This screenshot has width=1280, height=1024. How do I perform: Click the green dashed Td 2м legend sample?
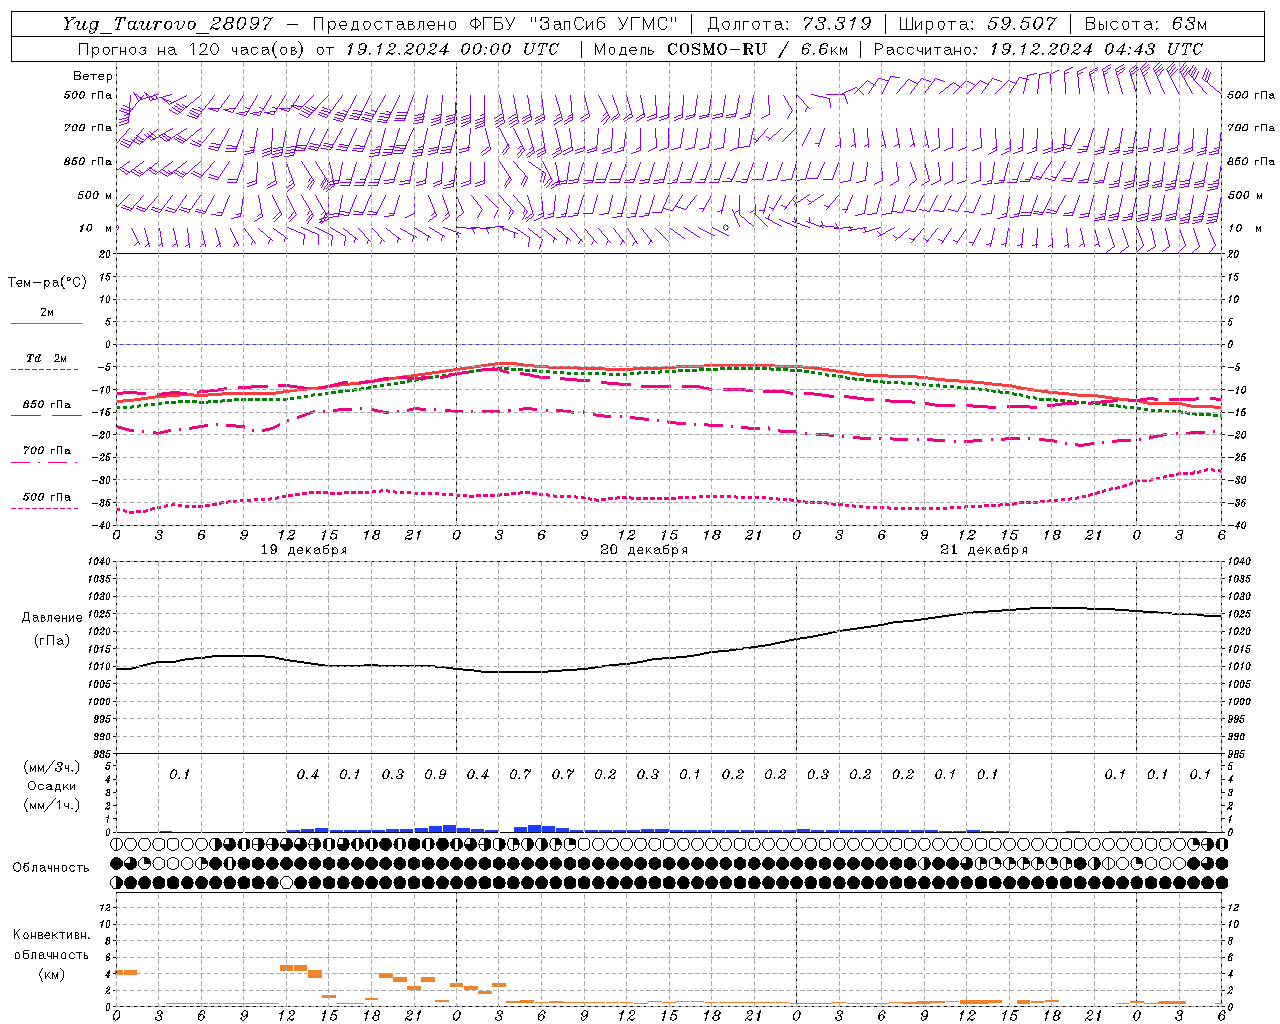(x=45, y=369)
